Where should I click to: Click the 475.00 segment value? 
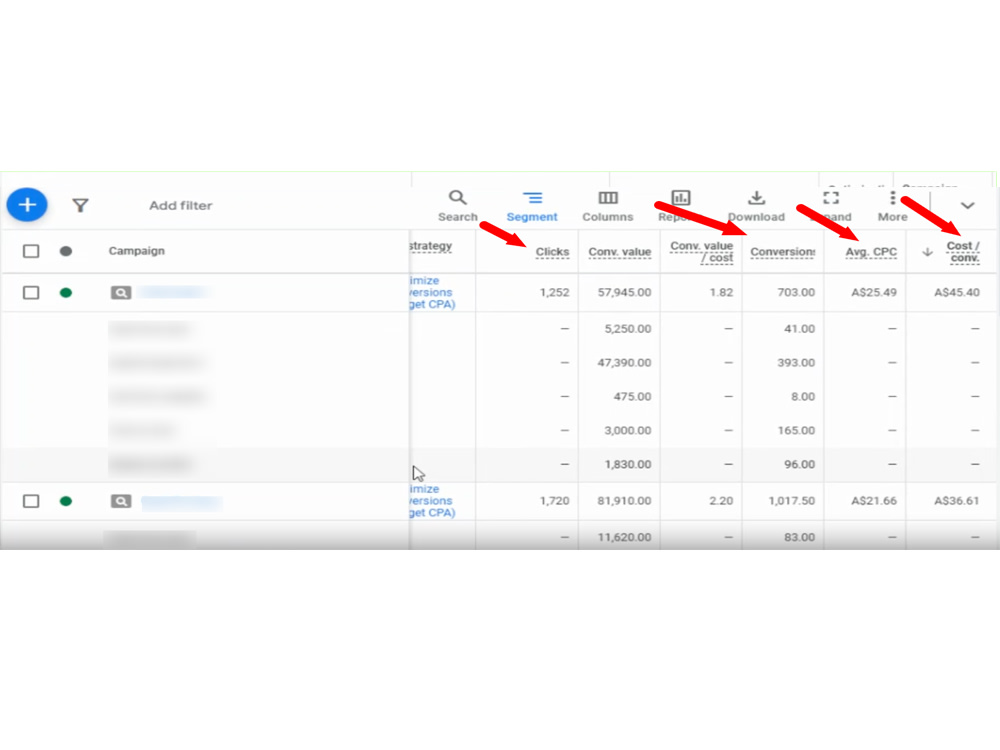point(632,396)
